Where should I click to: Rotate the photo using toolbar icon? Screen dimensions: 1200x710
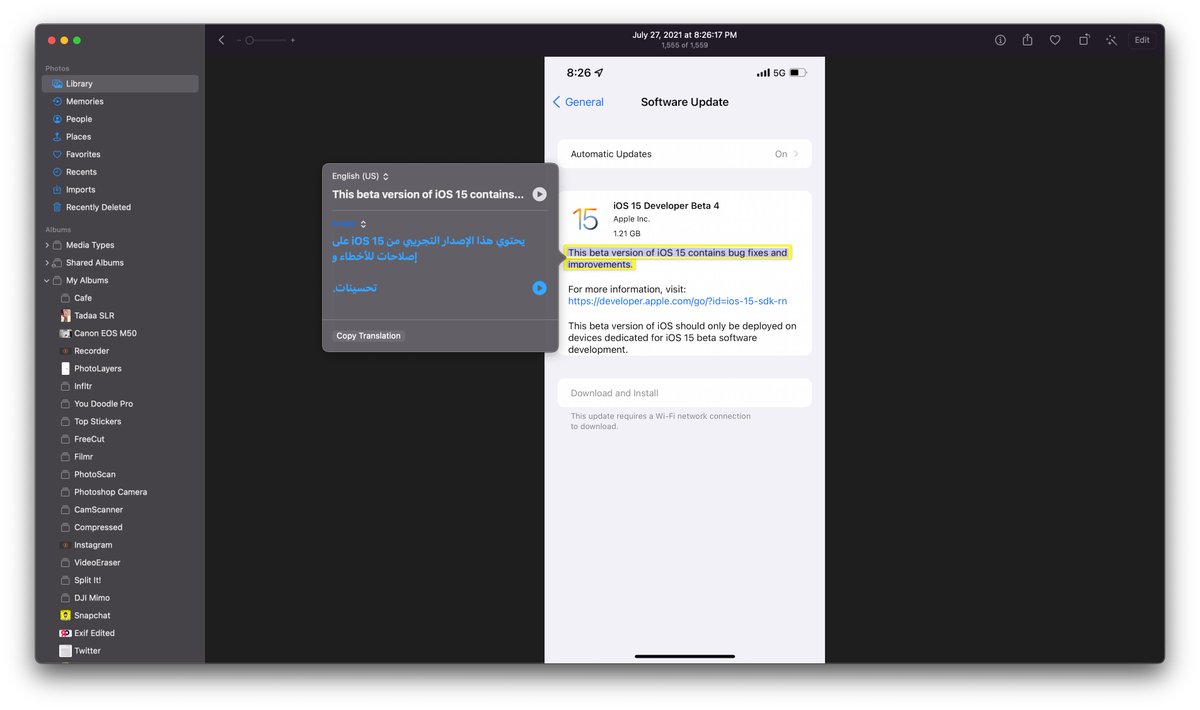tap(1084, 40)
